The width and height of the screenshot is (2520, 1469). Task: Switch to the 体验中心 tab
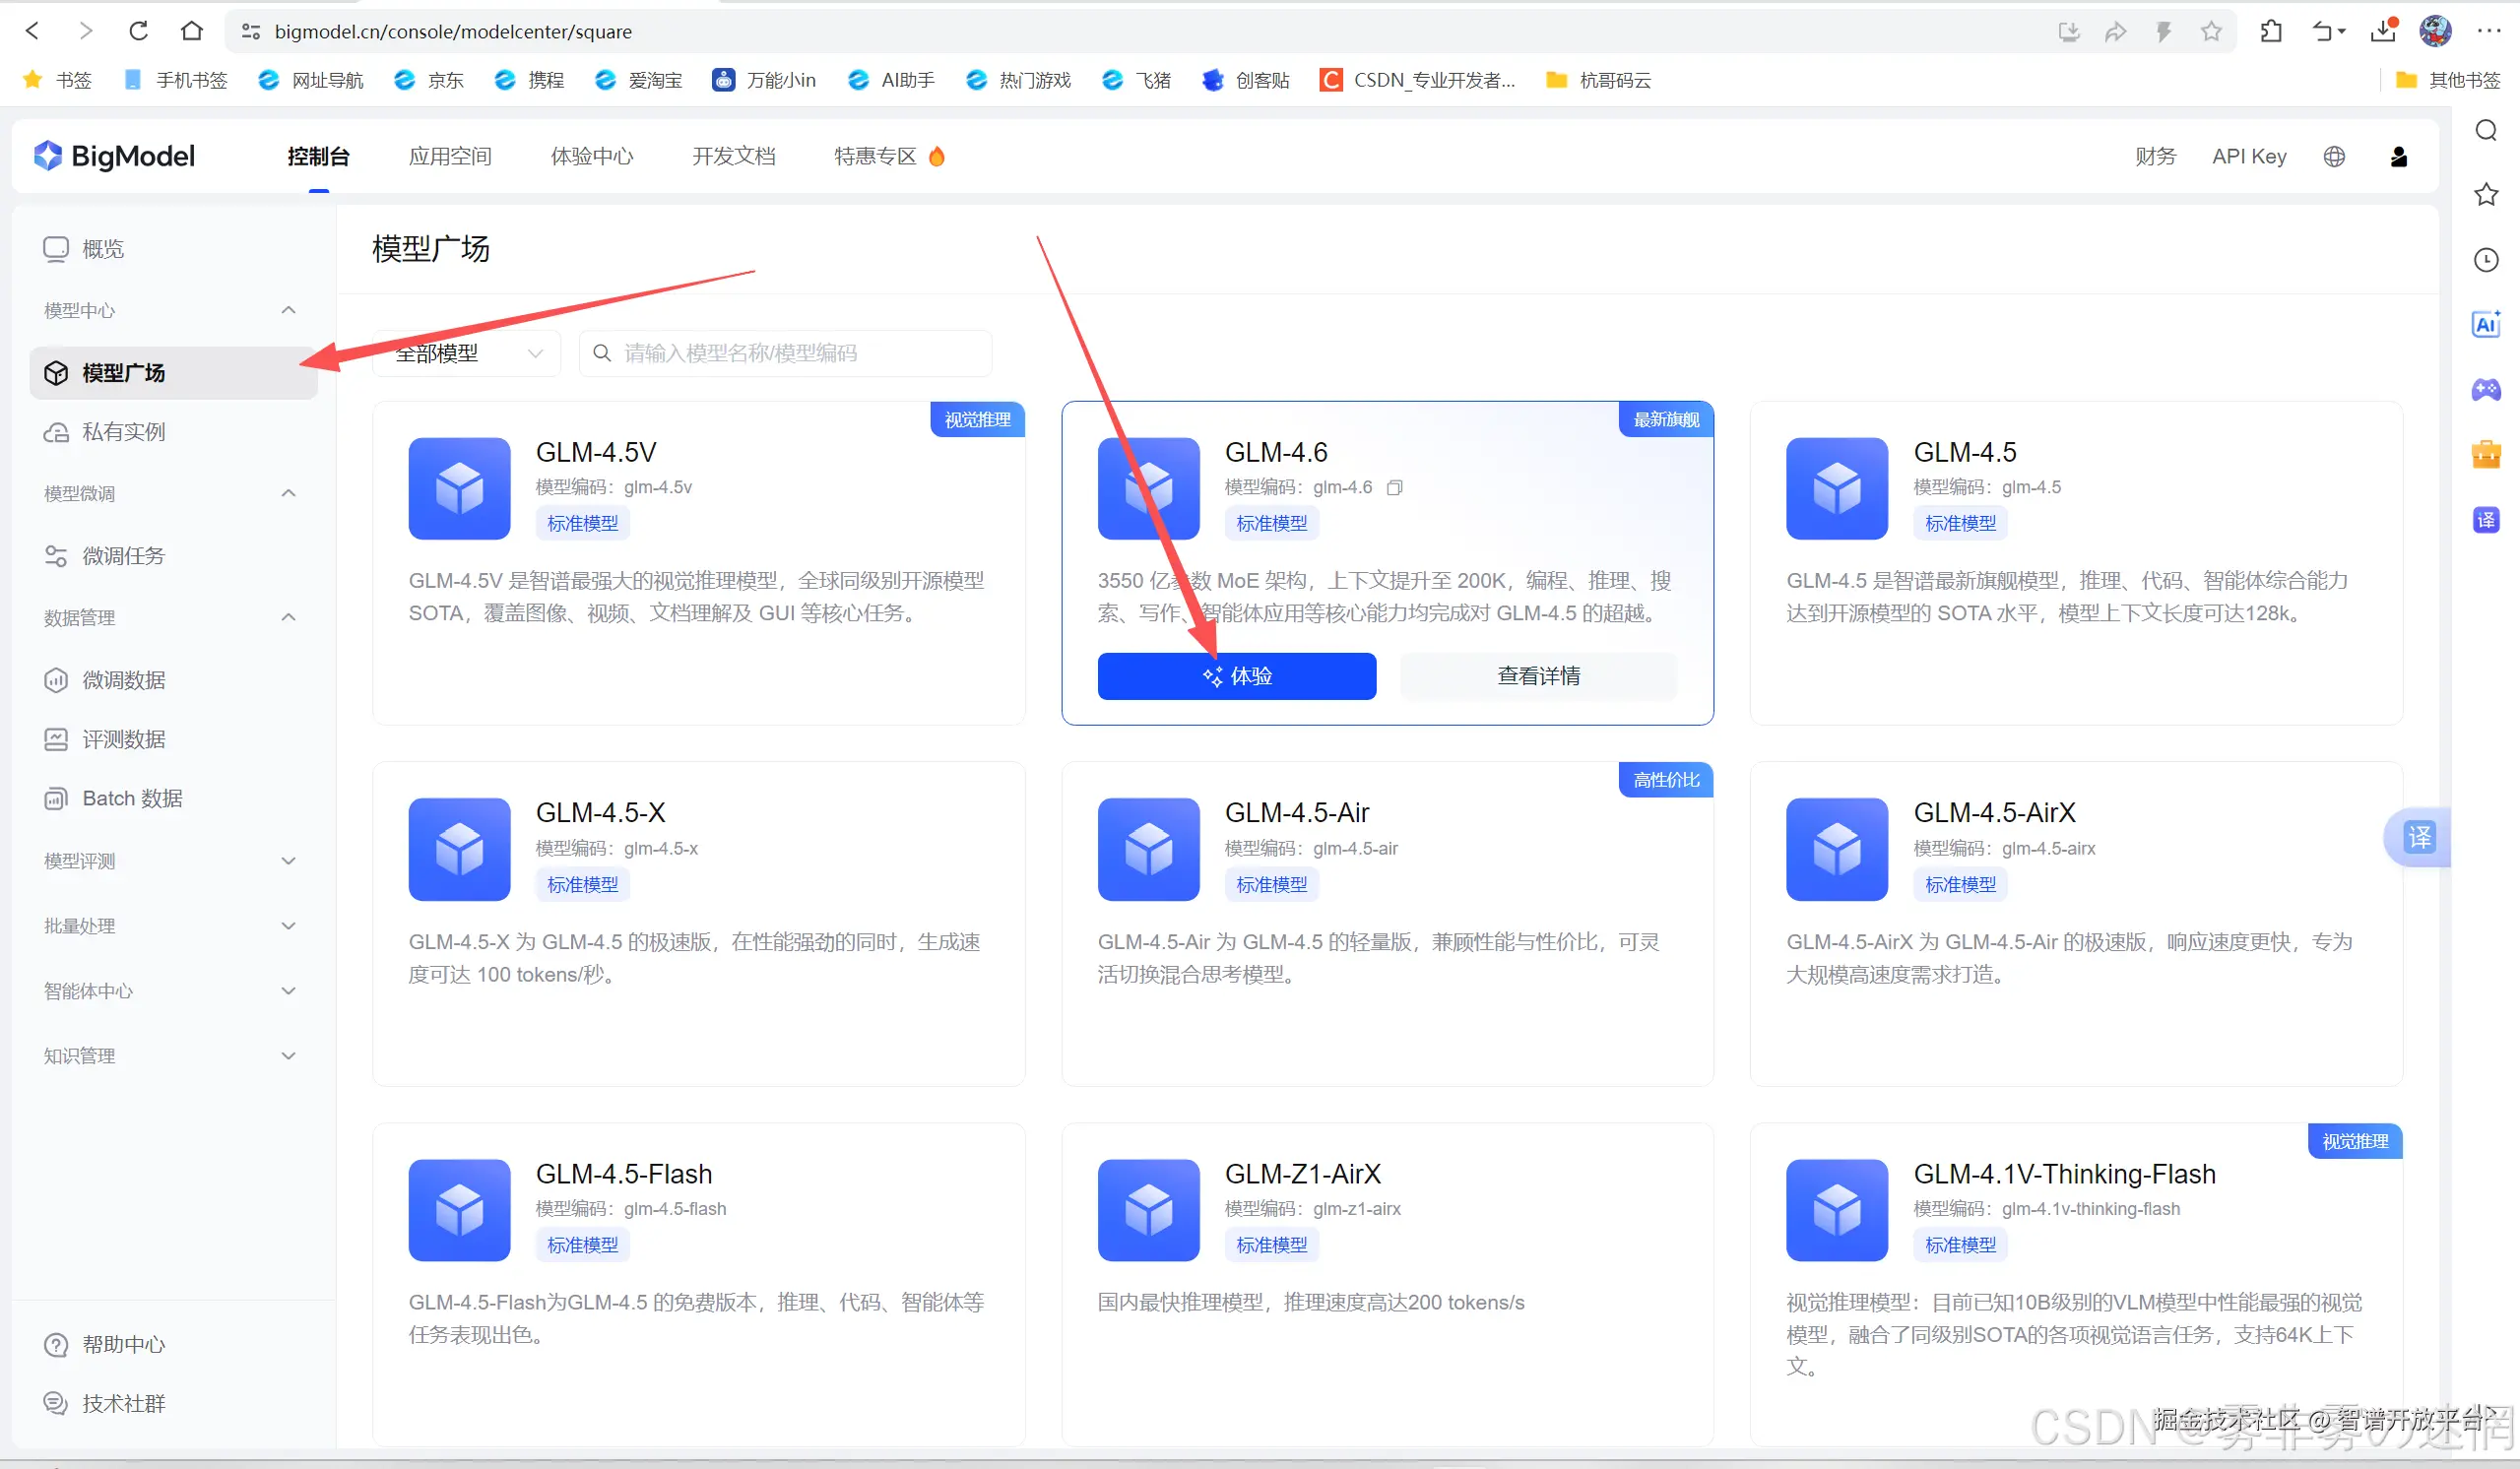point(592,157)
